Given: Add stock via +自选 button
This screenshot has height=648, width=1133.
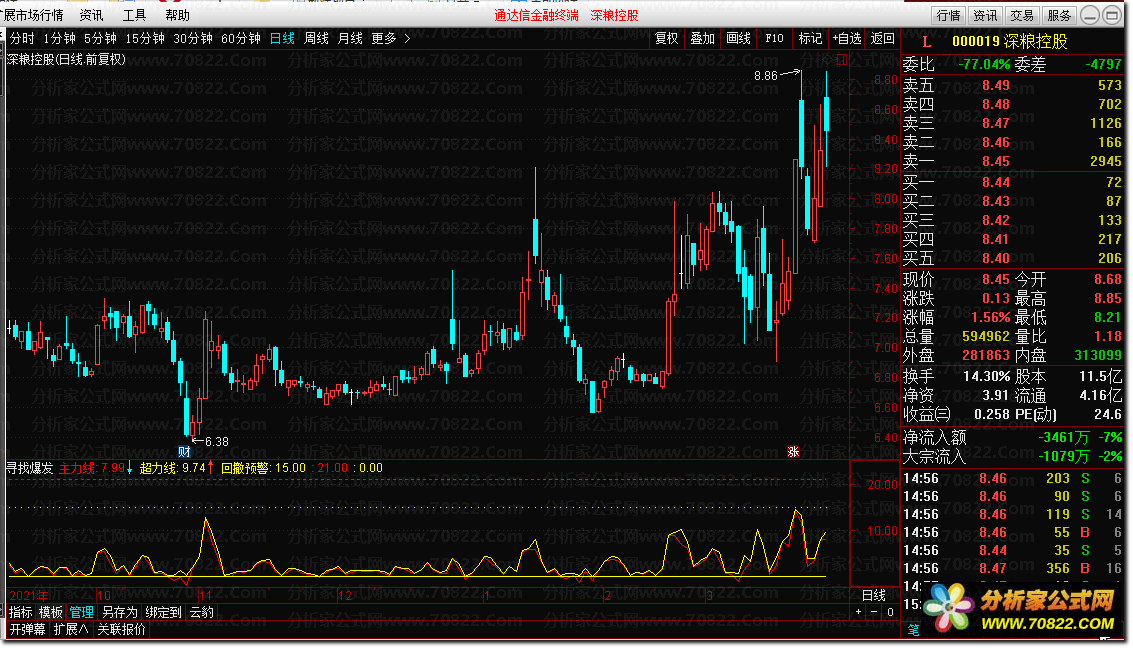Looking at the screenshot, I should coord(846,38).
